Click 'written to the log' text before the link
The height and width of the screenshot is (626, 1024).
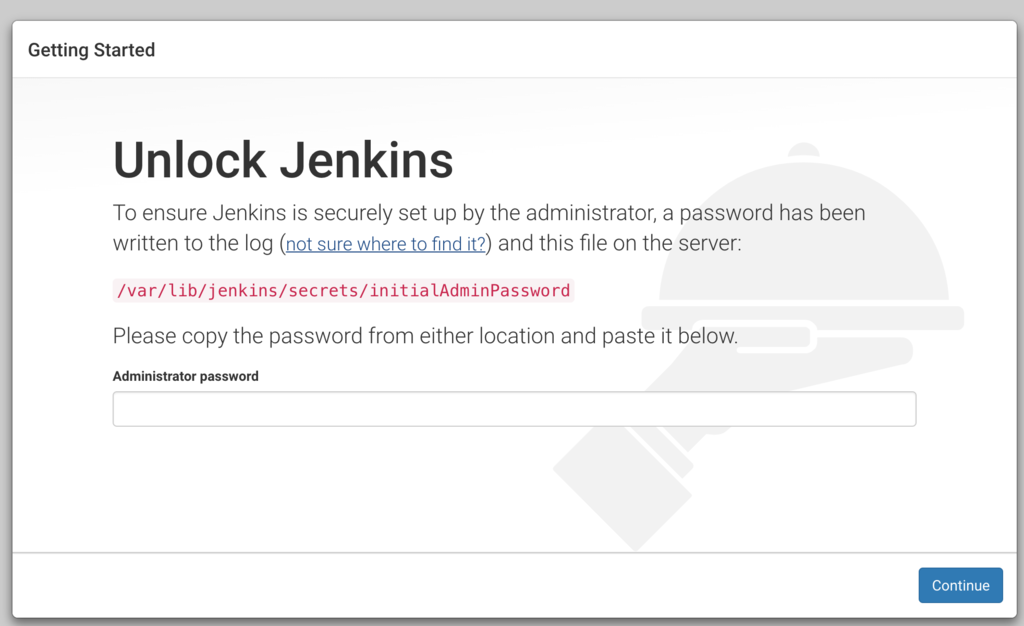(x=193, y=243)
